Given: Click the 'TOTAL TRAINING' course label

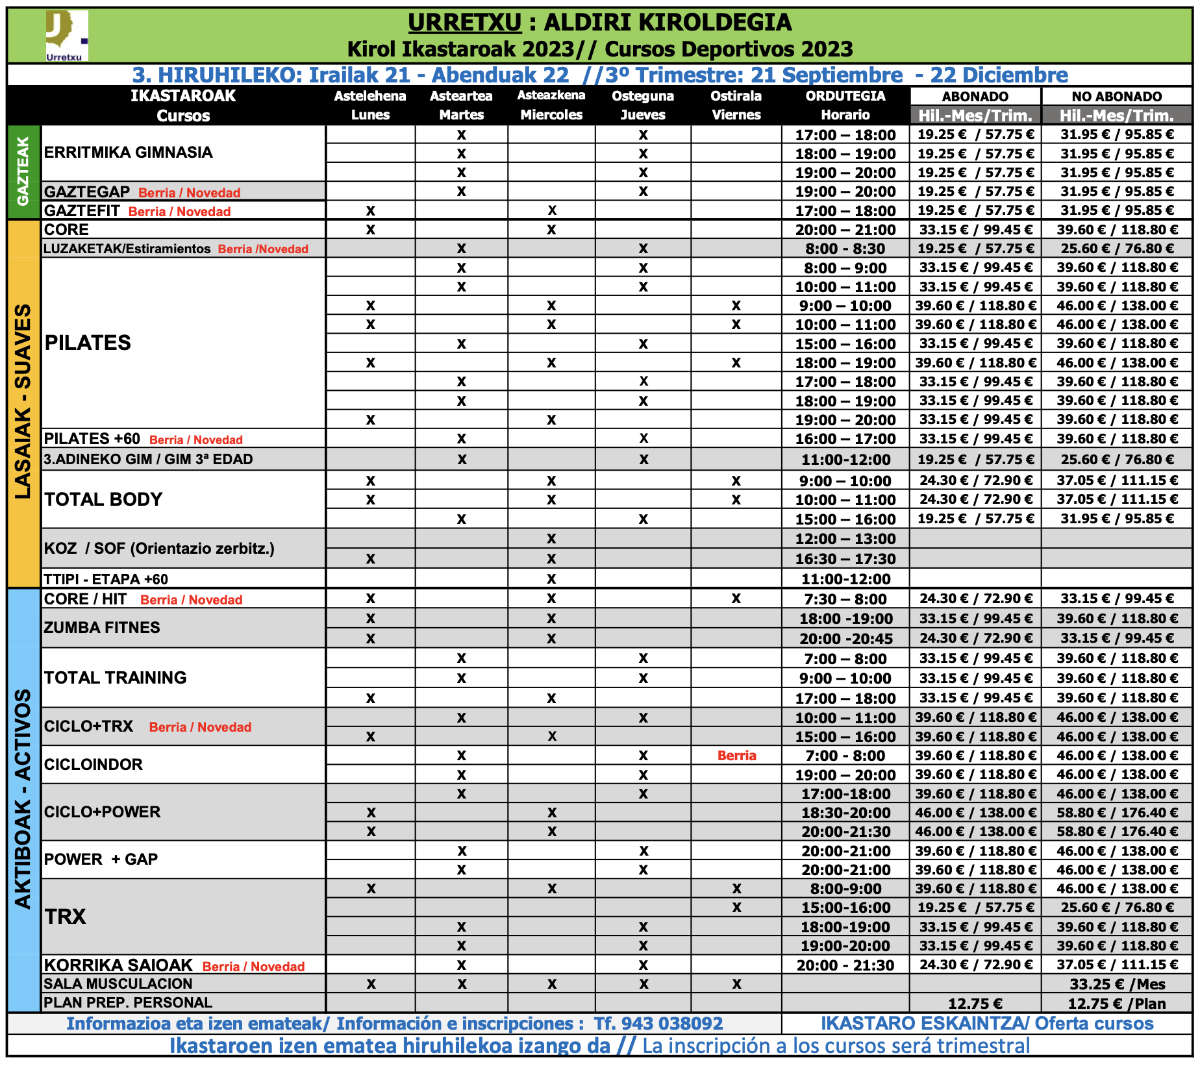Looking at the screenshot, I should coord(115,677).
